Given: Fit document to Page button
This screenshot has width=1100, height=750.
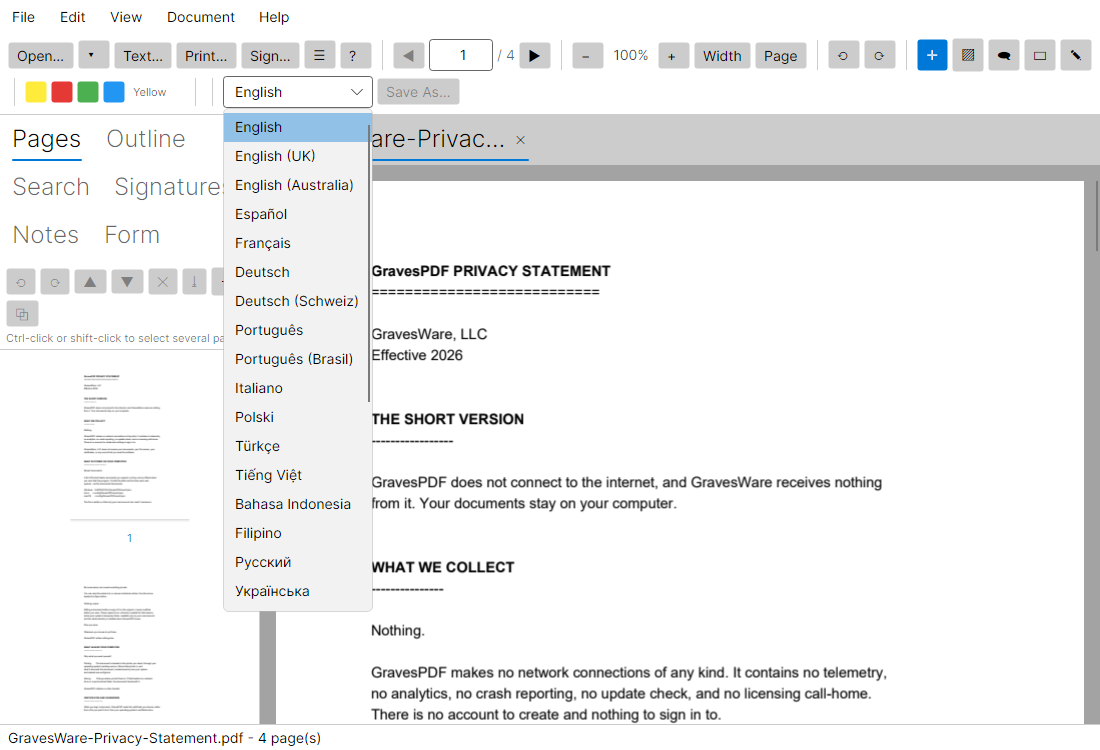Looking at the screenshot, I should pos(781,55).
